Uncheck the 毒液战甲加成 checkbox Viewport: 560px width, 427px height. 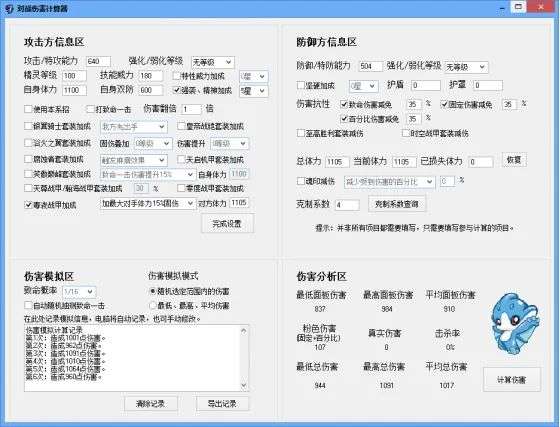pyautogui.click(x=28, y=205)
